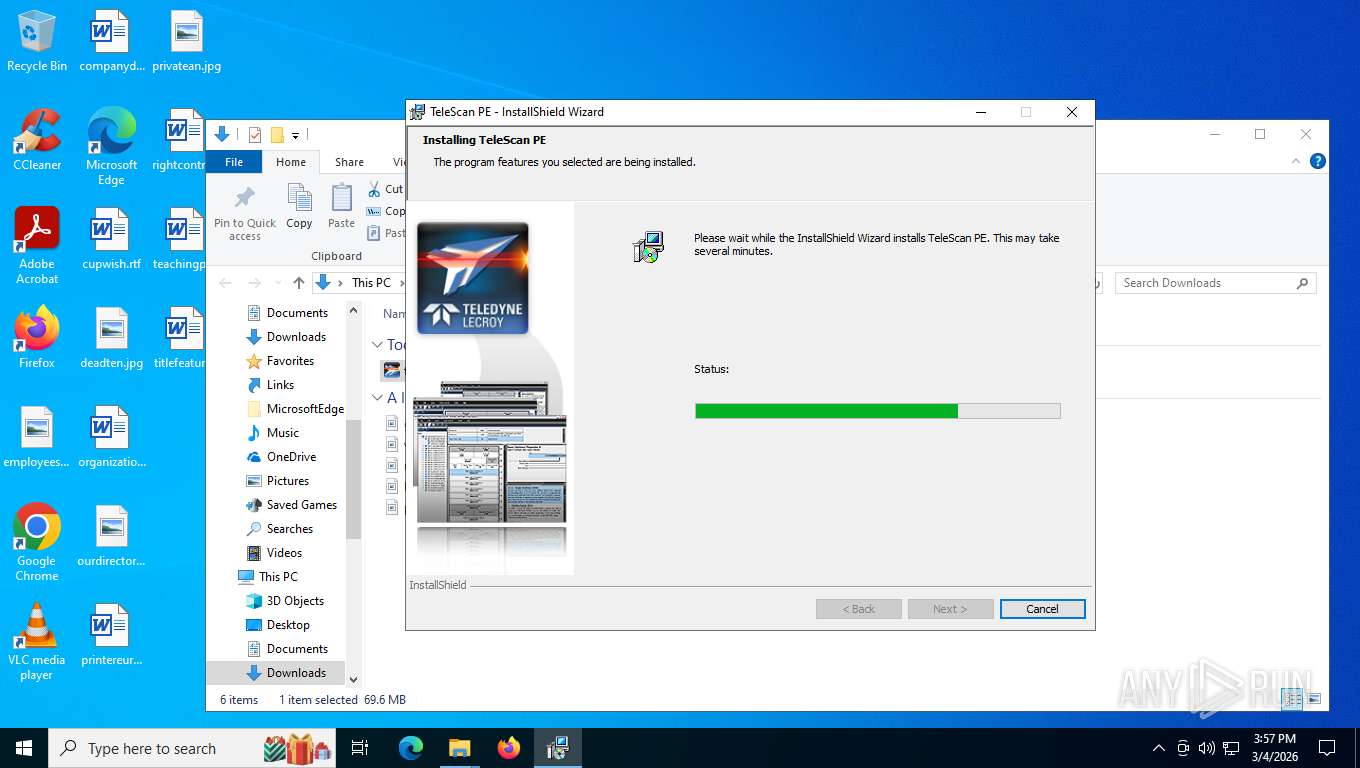The height and width of the screenshot is (768, 1360).
Task: Click the Teledyne LeCroy logo image
Action: [x=472, y=278]
